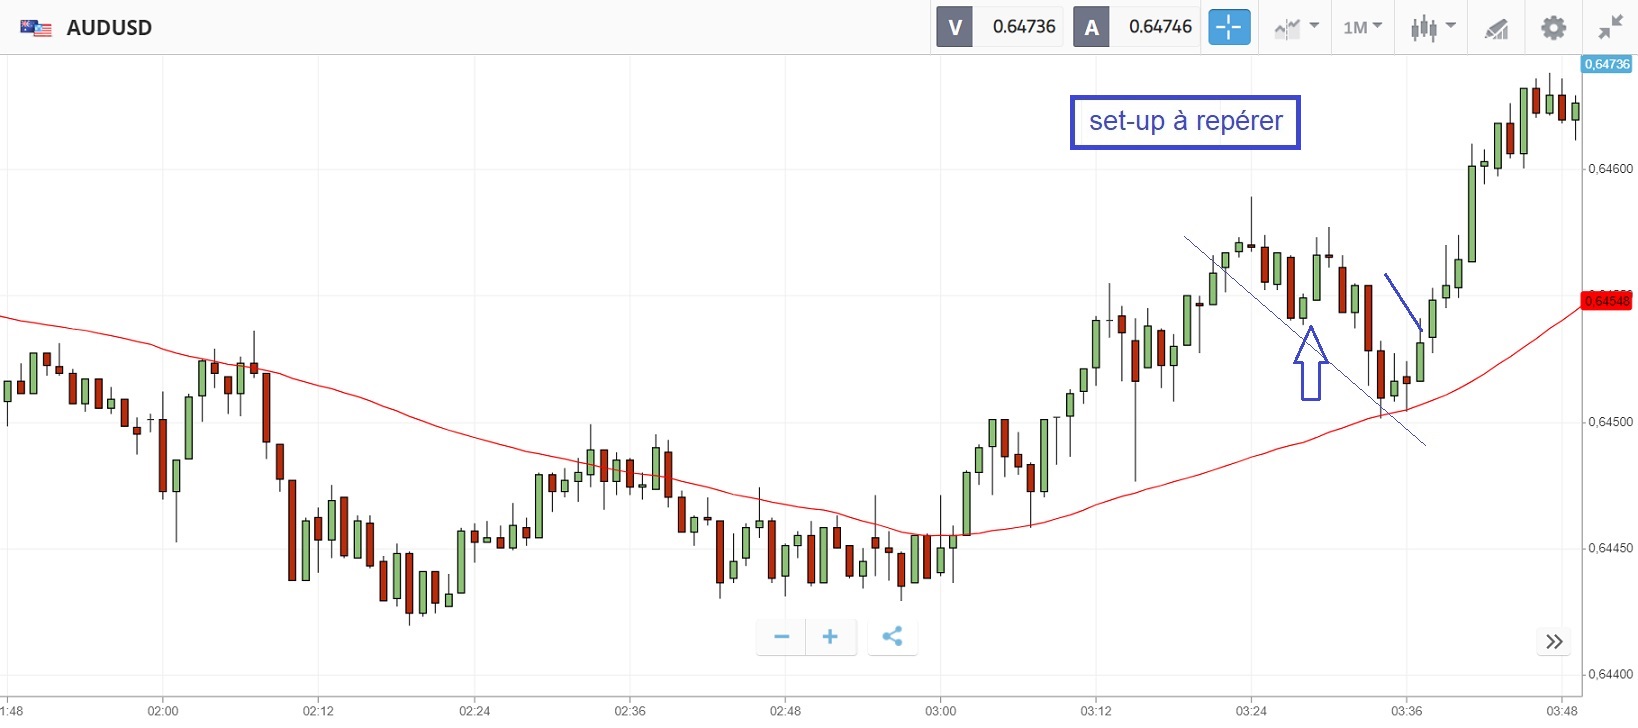Click the V sell price 0.64736 button
Viewport: 1638px width, 728px height.
[x=997, y=27]
